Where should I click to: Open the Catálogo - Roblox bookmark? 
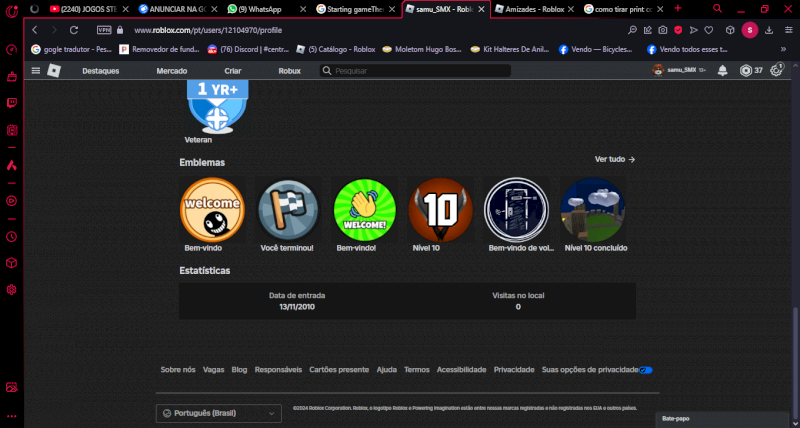pyautogui.click(x=336, y=49)
